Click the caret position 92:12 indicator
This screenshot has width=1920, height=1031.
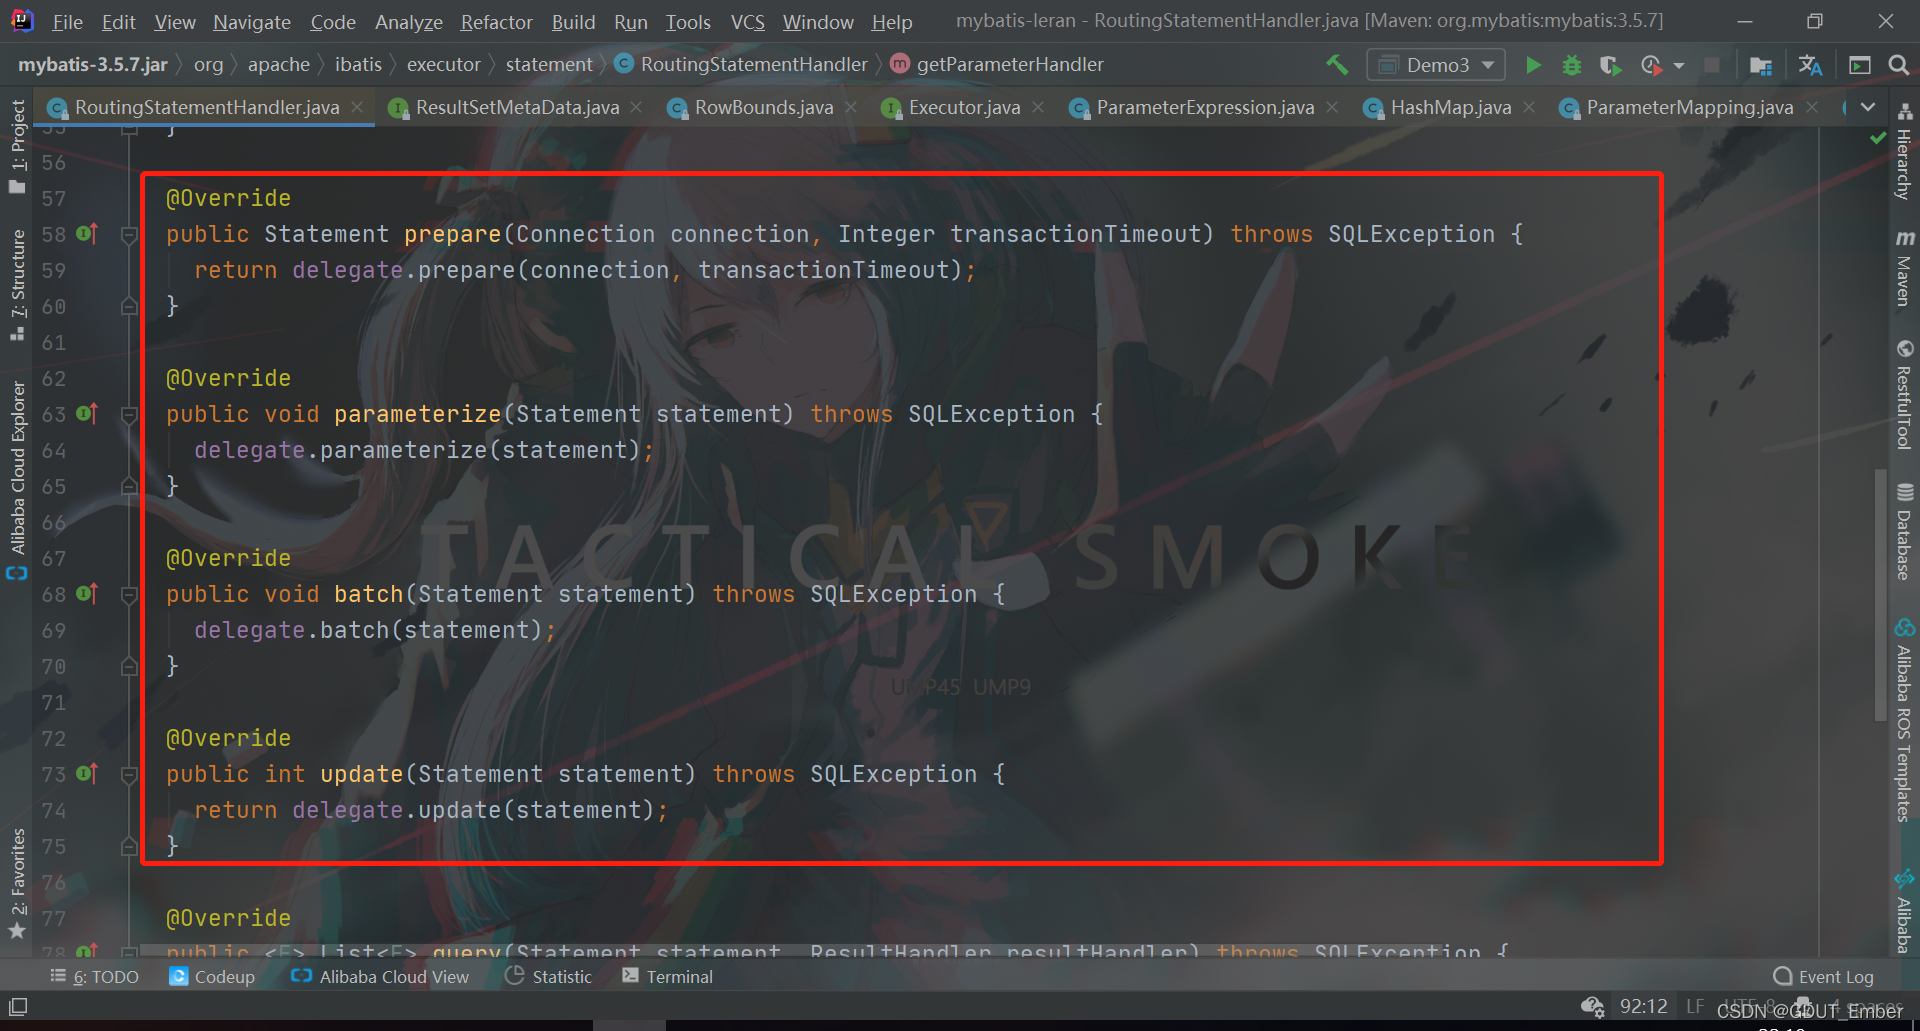1643,1006
